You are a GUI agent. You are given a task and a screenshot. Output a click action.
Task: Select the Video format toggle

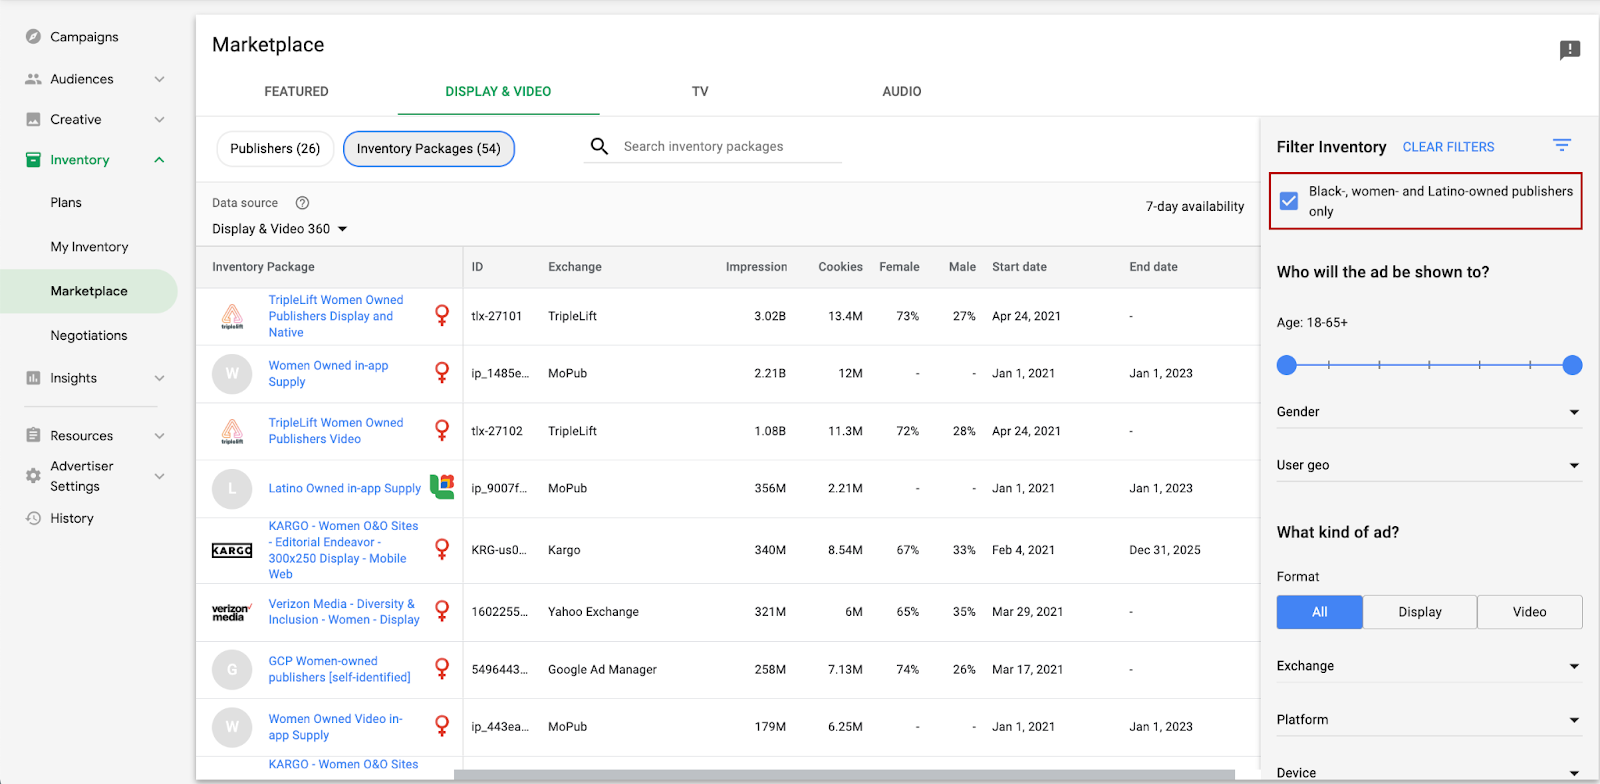[x=1530, y=612]
